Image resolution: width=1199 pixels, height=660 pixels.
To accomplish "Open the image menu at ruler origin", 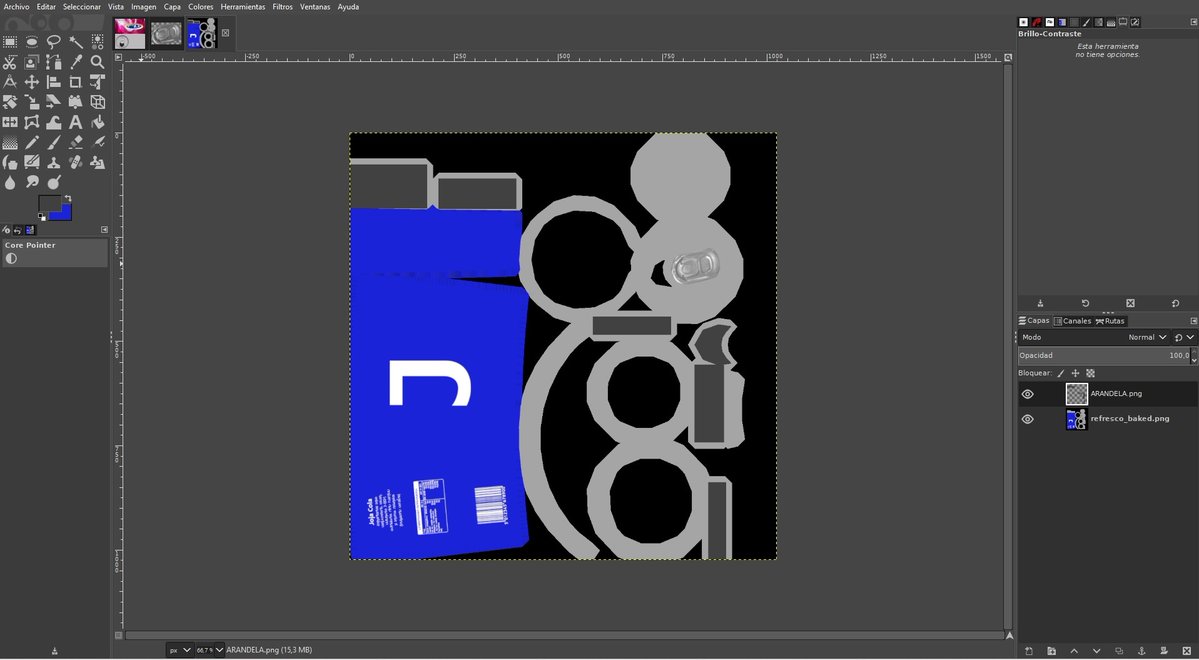I will click(x=119, y=57).
